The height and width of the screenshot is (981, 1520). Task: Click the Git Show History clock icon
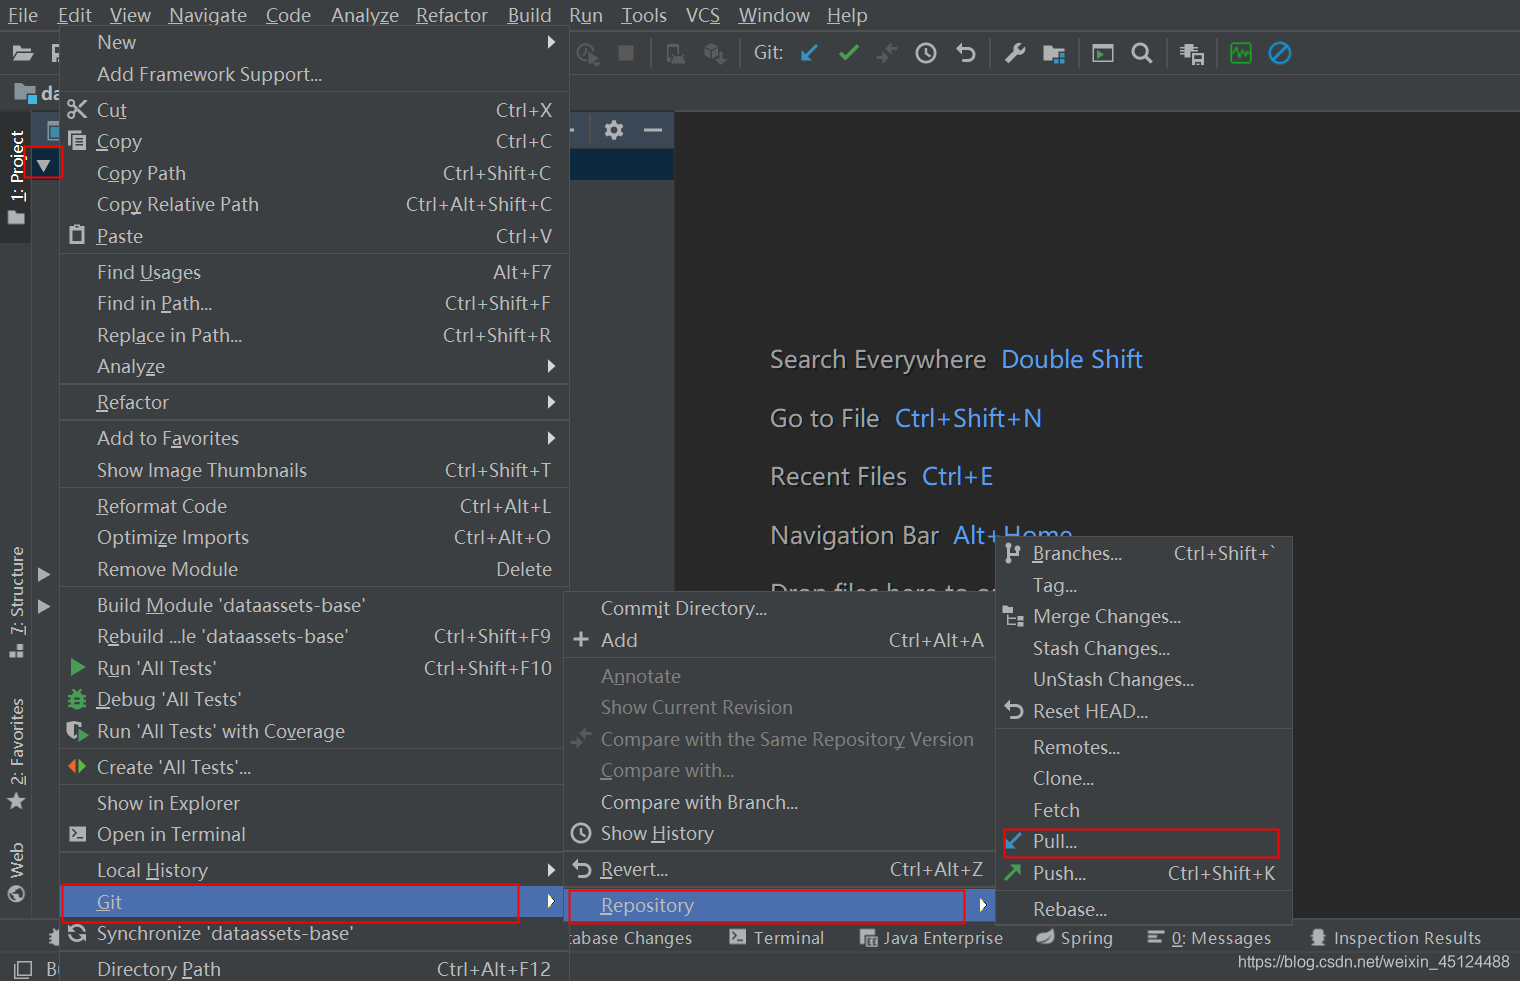tap(926, 53)
